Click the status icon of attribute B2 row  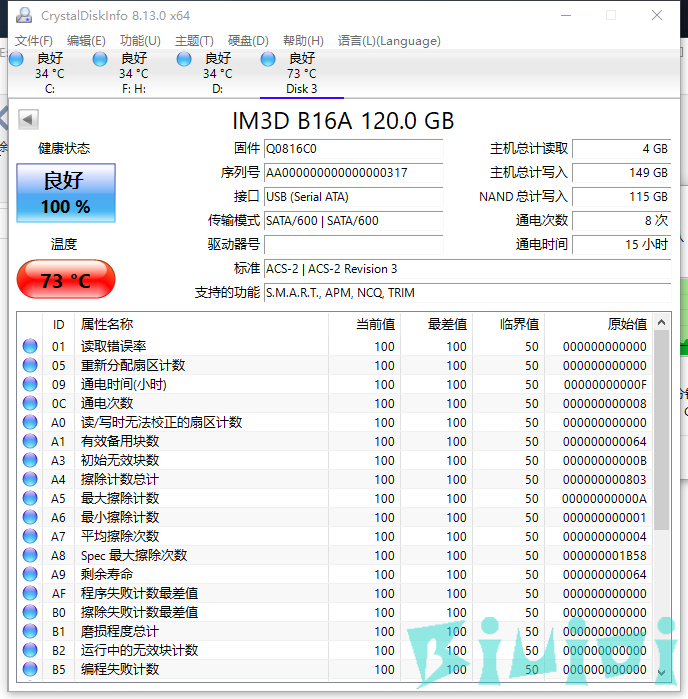pyautogui.click(x=30, y=650)
